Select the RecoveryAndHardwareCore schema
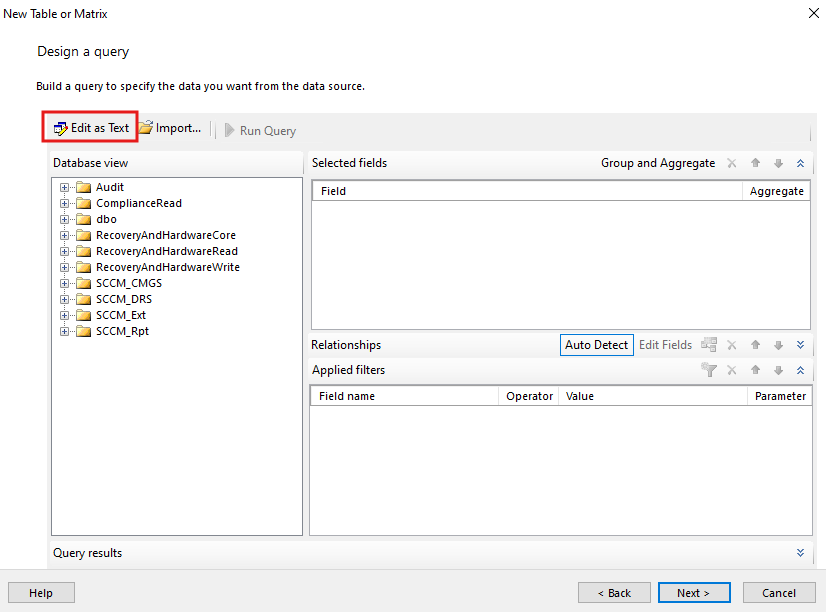The width and height of the screenshot is (826, 612). (x=166, y=235)
